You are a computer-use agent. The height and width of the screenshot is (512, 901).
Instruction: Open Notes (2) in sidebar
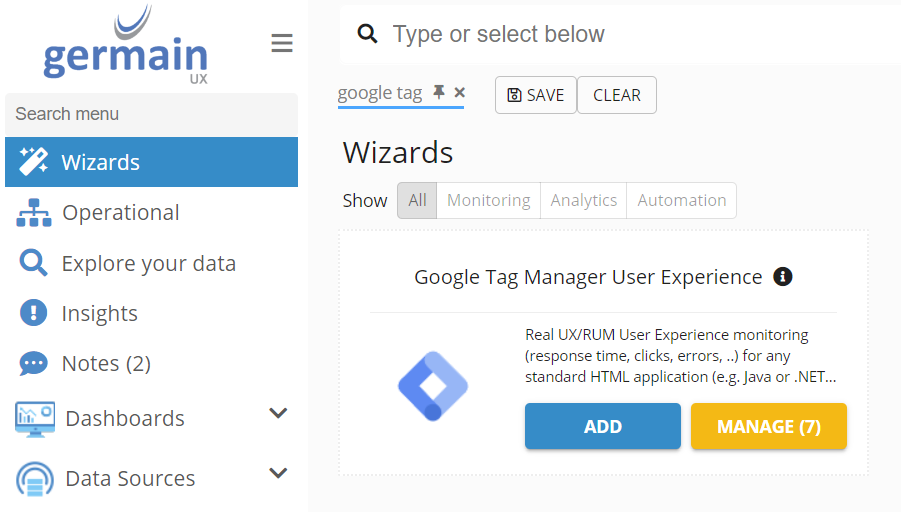pos(105,364)
